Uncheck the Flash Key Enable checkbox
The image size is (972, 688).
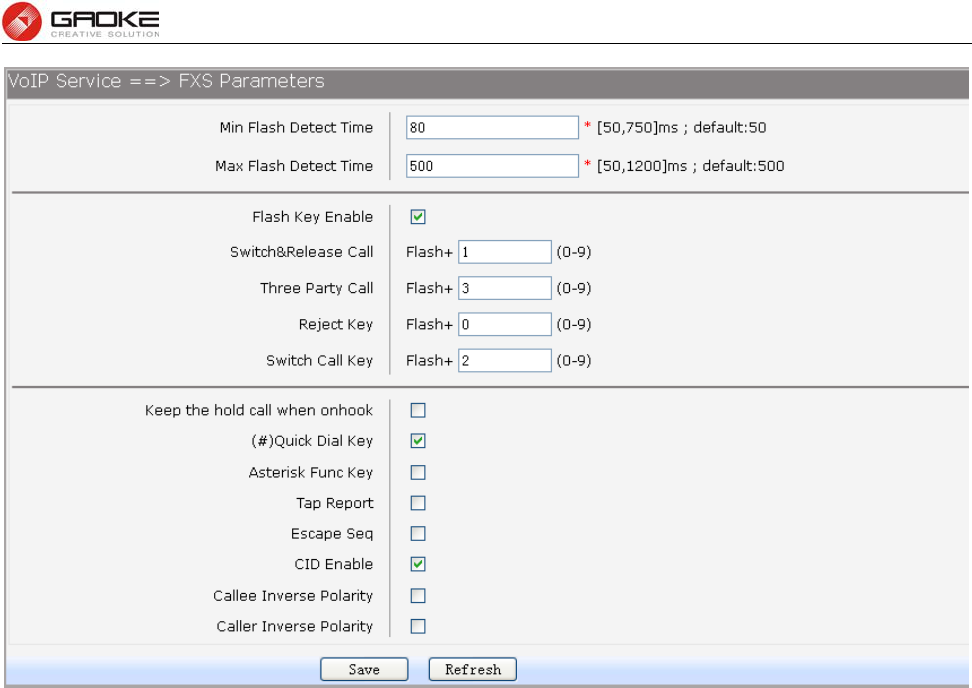[418, 217]
